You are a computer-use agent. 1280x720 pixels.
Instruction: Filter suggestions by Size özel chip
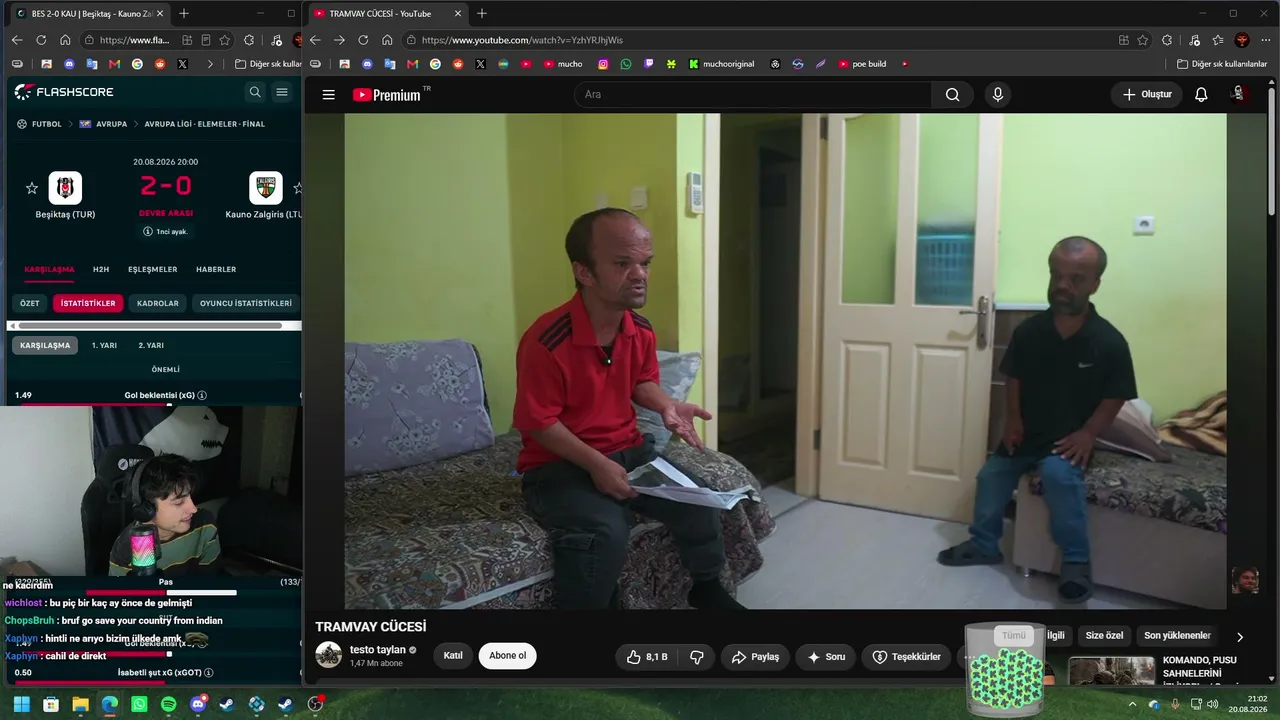pos(1104,636)
